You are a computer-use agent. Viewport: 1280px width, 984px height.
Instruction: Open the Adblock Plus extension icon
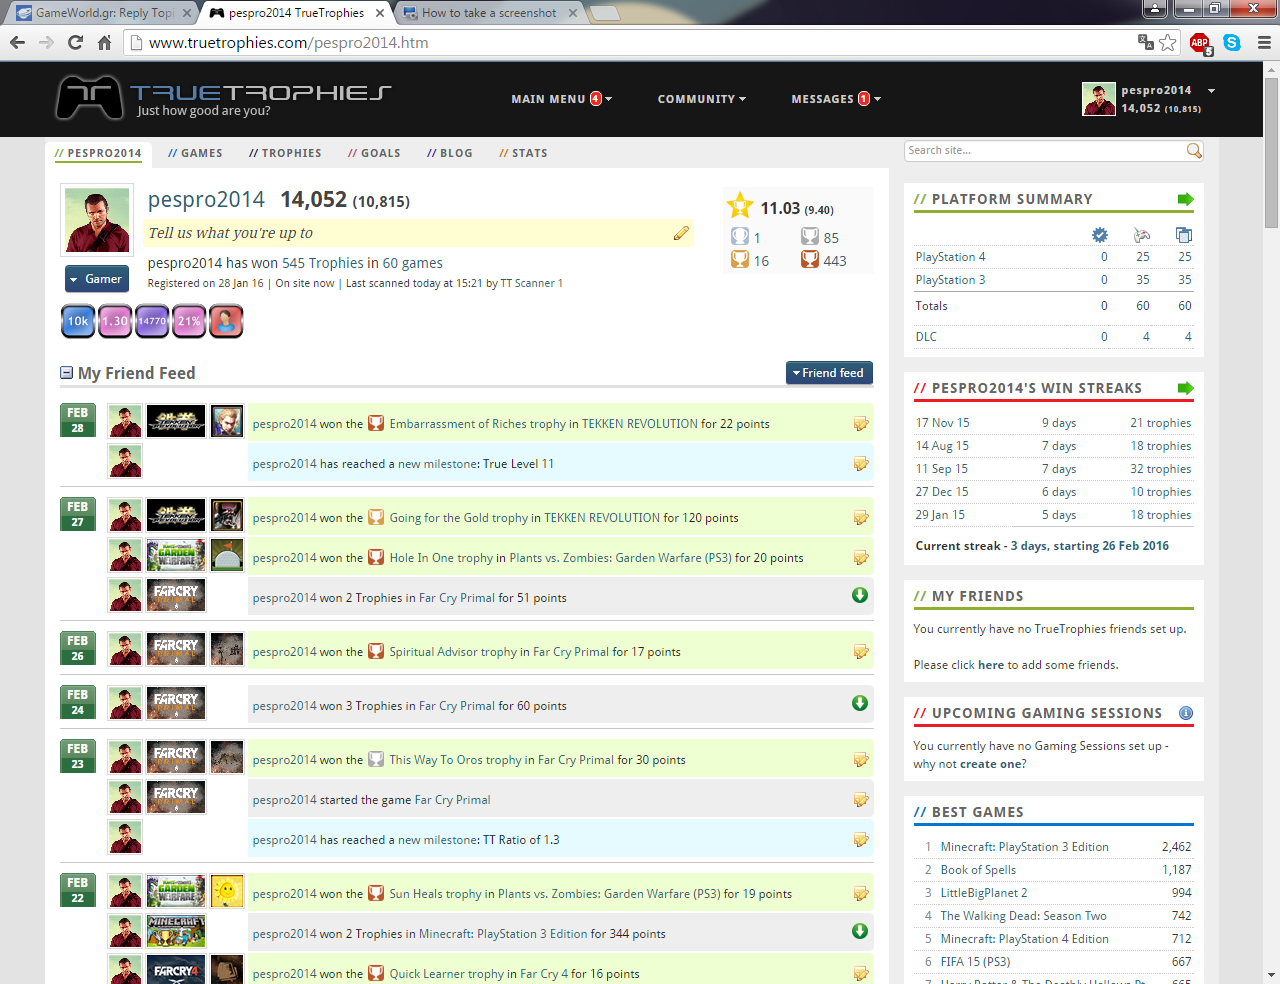point(1200,42)
